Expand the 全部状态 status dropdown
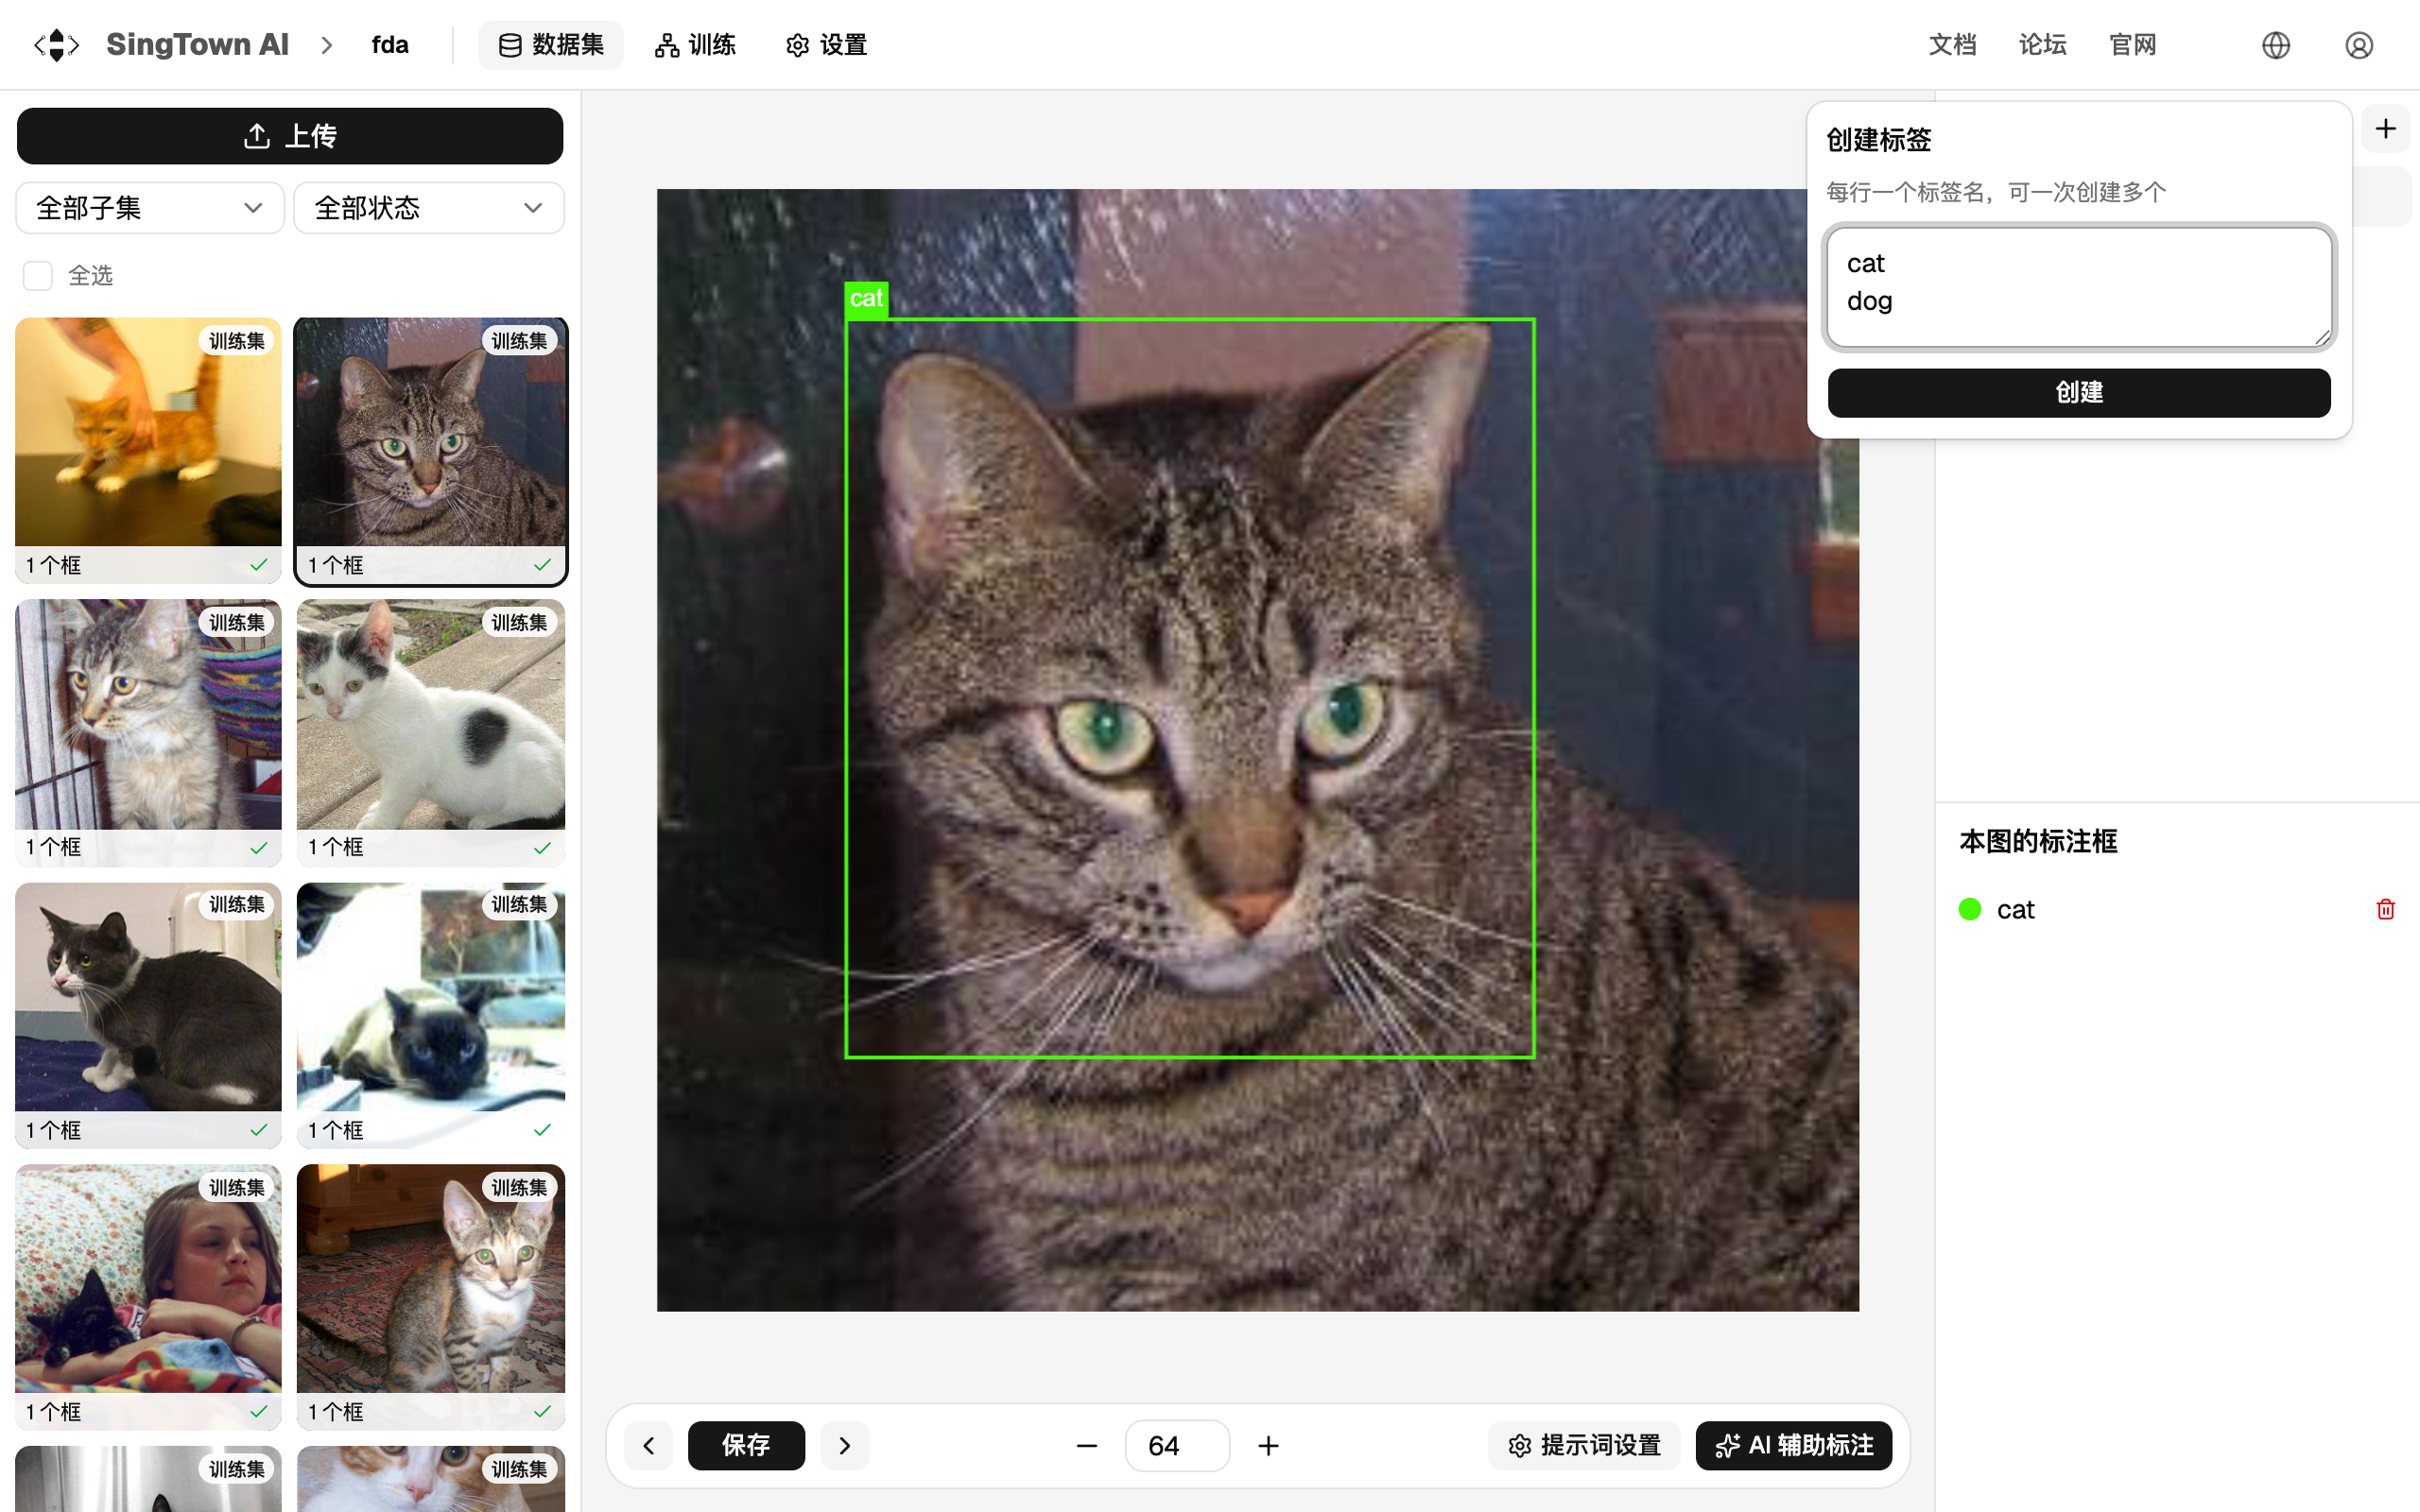The width and height of the screenshot is (2420, 1512). [x=429, y=208]
